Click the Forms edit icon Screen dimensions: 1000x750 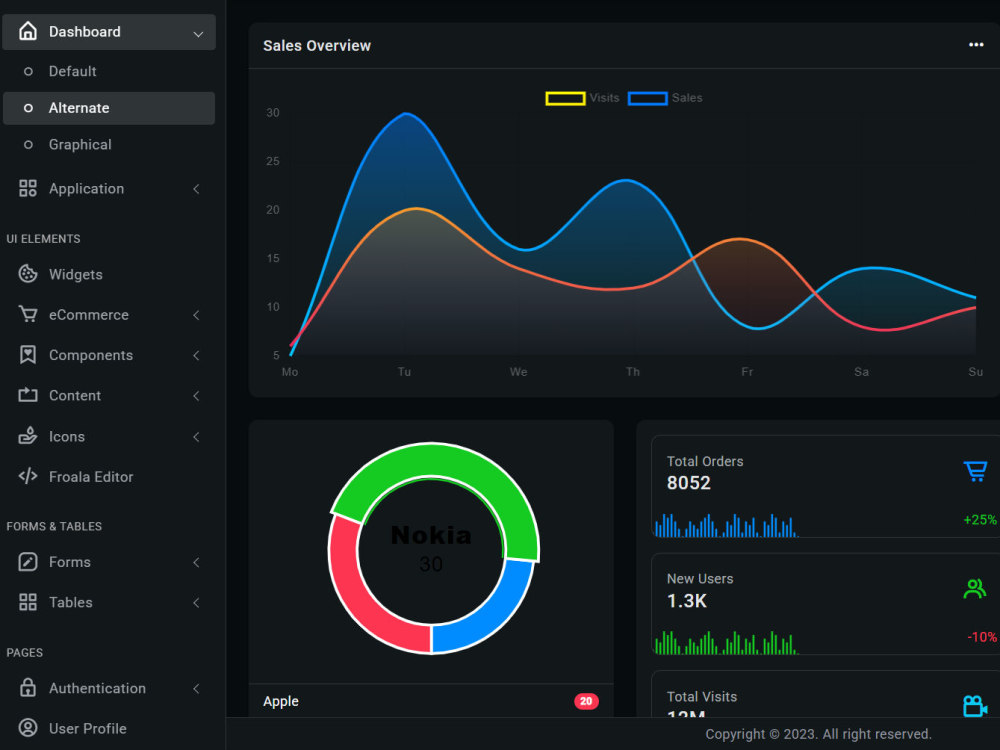[x=27, y=562]
